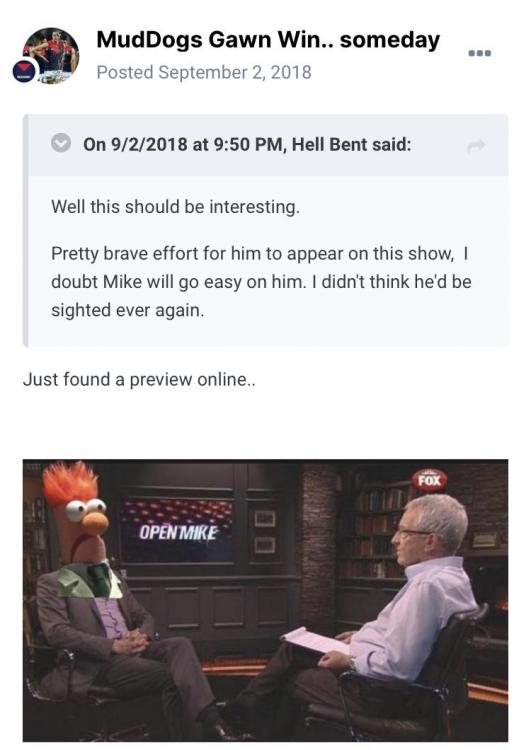Collapse the quote using the circled chevron
Screen dimensions: 531x750
pyautogui.click(x=61, y=143)
